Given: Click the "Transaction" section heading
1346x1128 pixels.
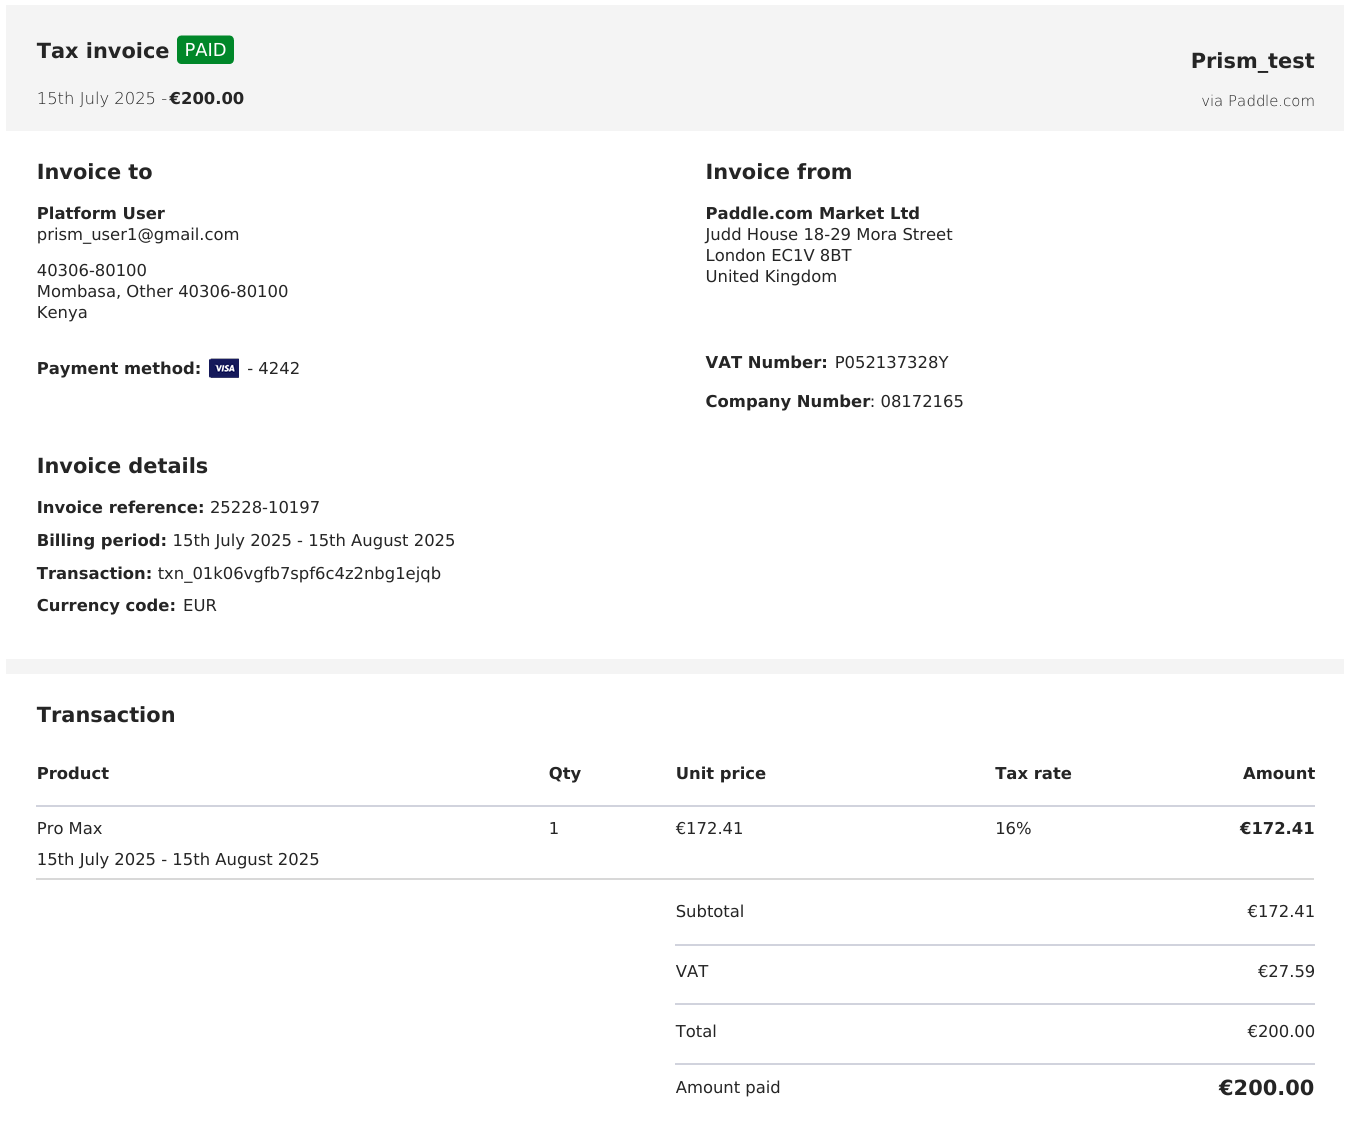Looking at the screenshot, I should click(106, 715).
